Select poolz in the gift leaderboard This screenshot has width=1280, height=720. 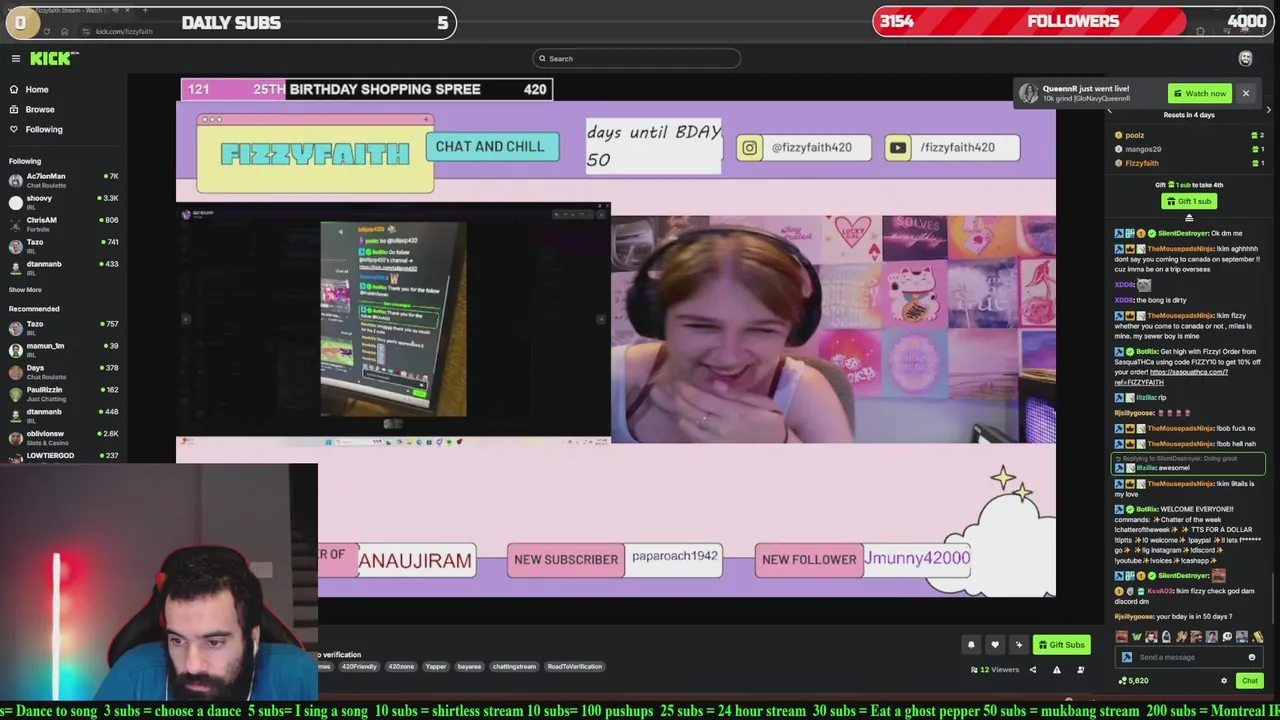click(1134, 136)
